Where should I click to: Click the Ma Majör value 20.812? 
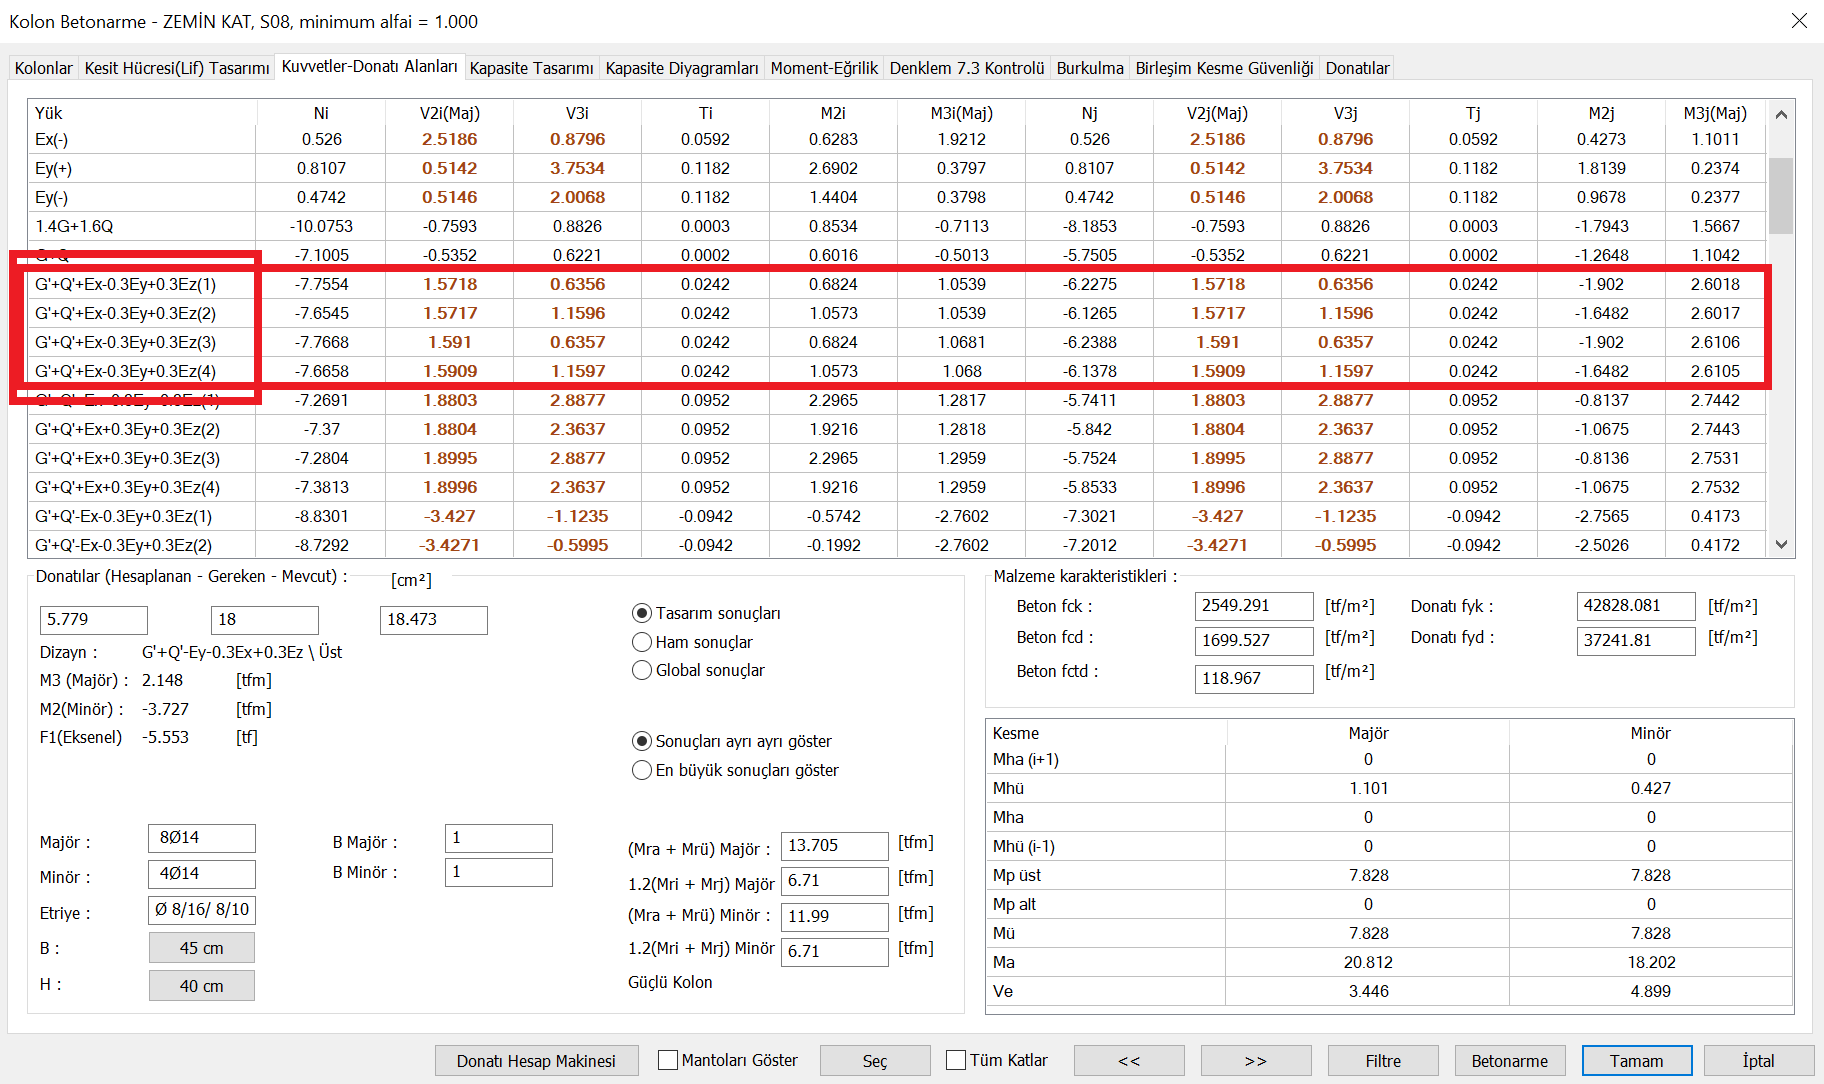pyautogui.click(x=1368, y=962)
